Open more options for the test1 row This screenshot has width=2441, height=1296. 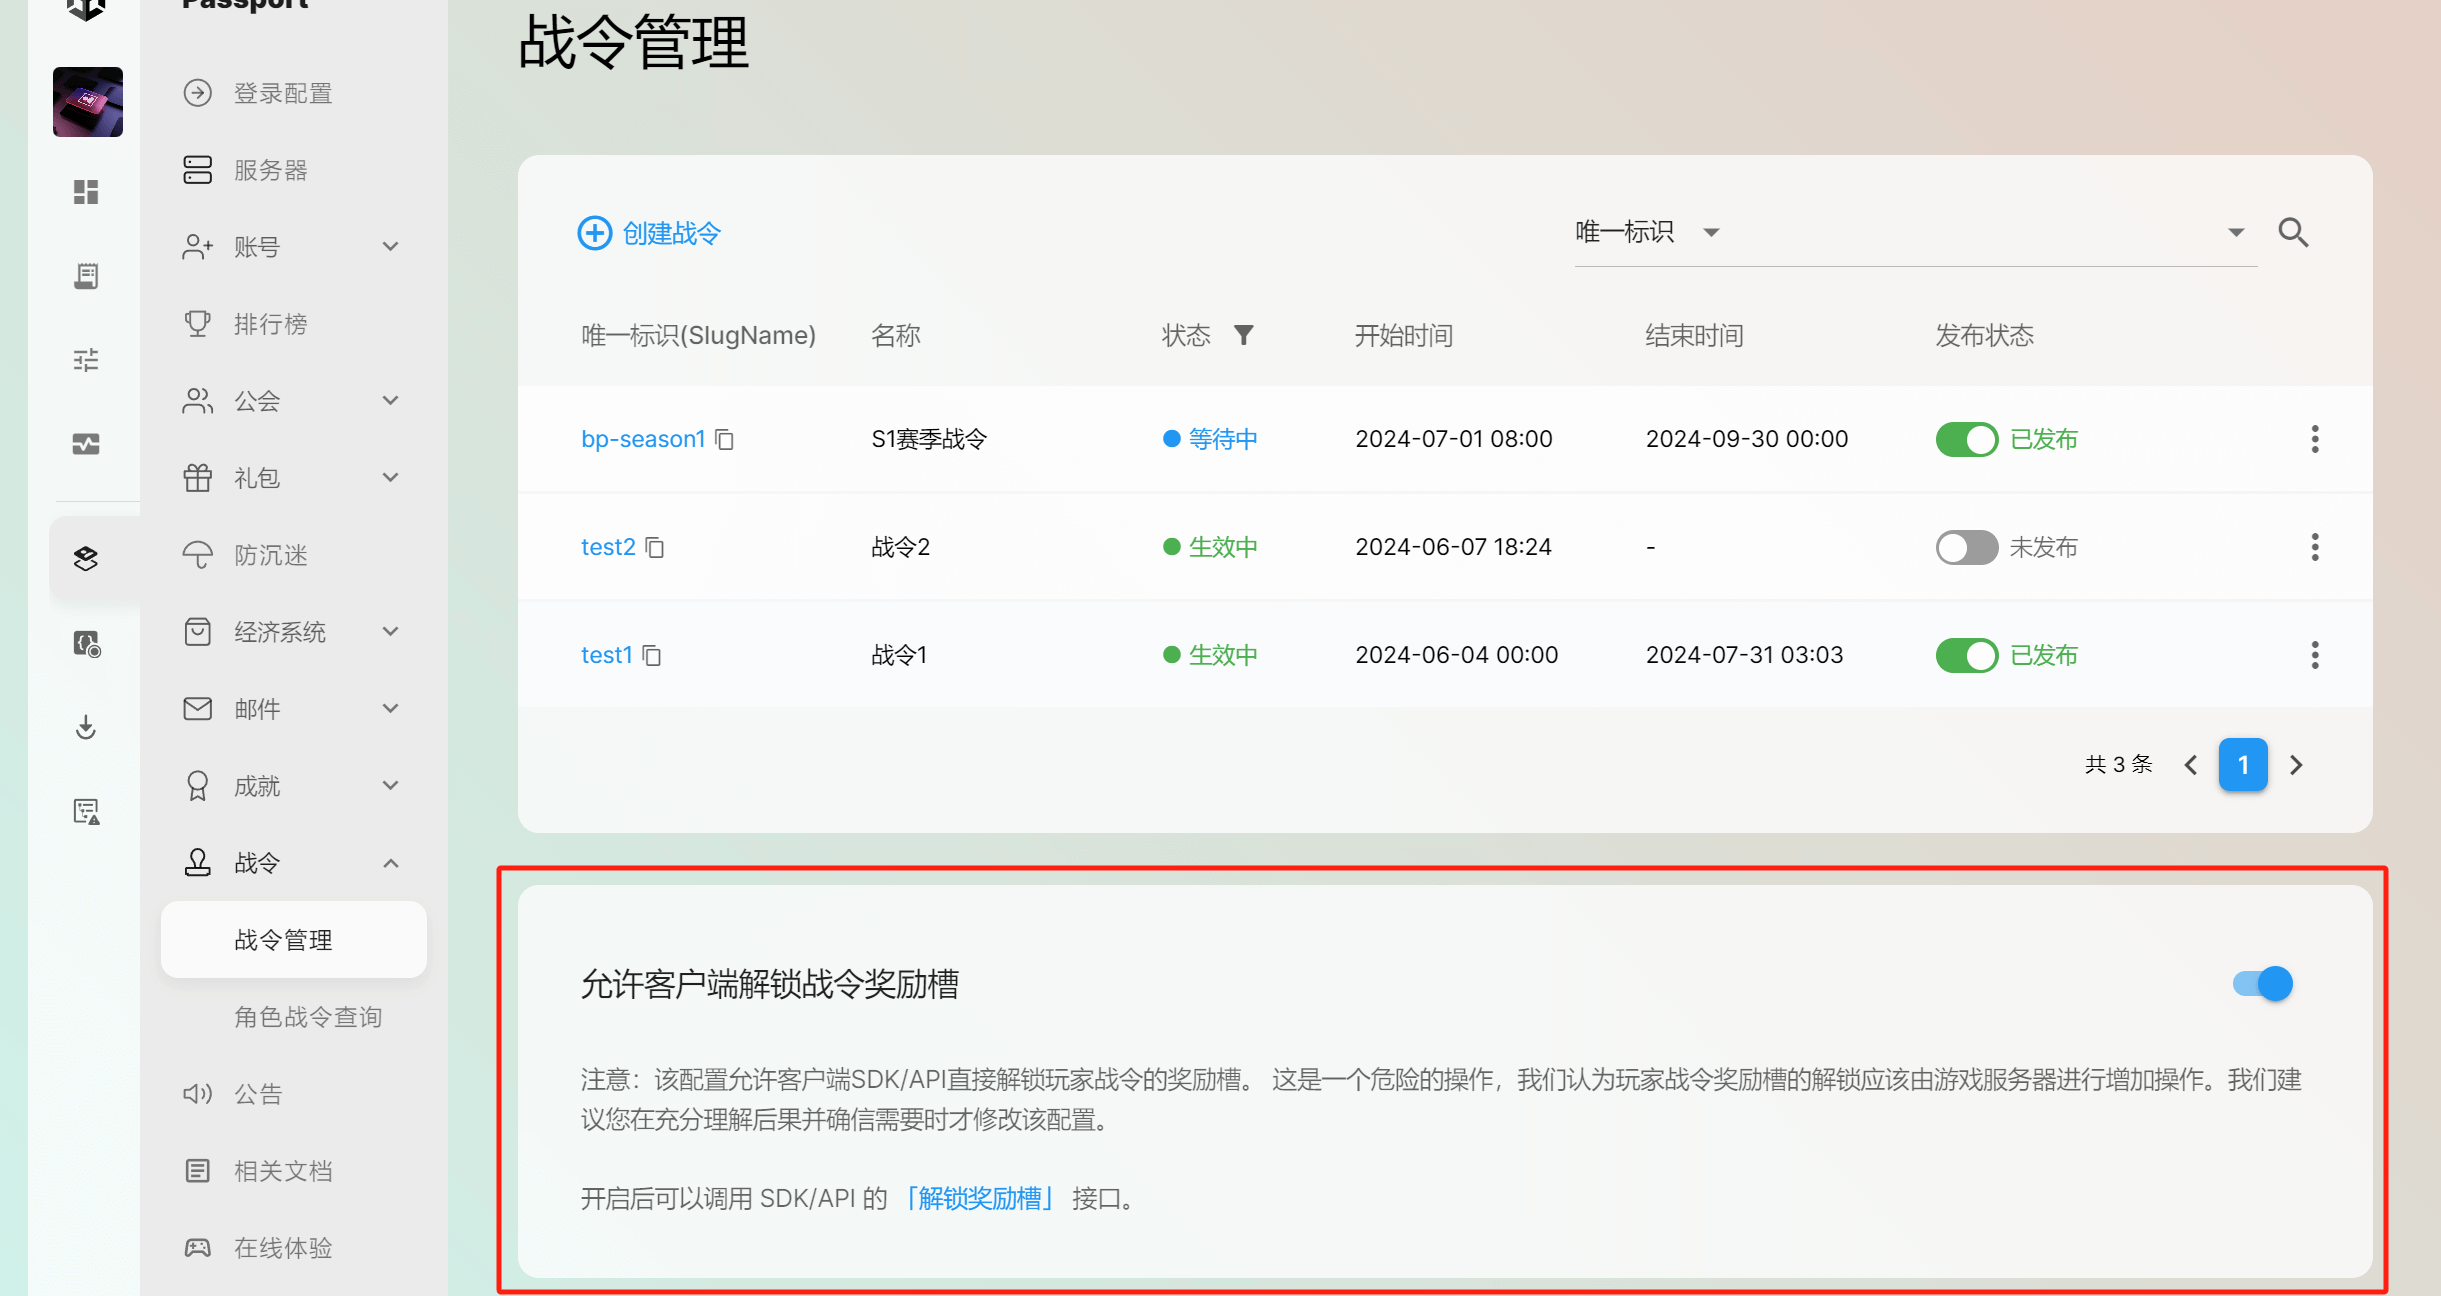pyautogui.click(x=2314, y=655)
